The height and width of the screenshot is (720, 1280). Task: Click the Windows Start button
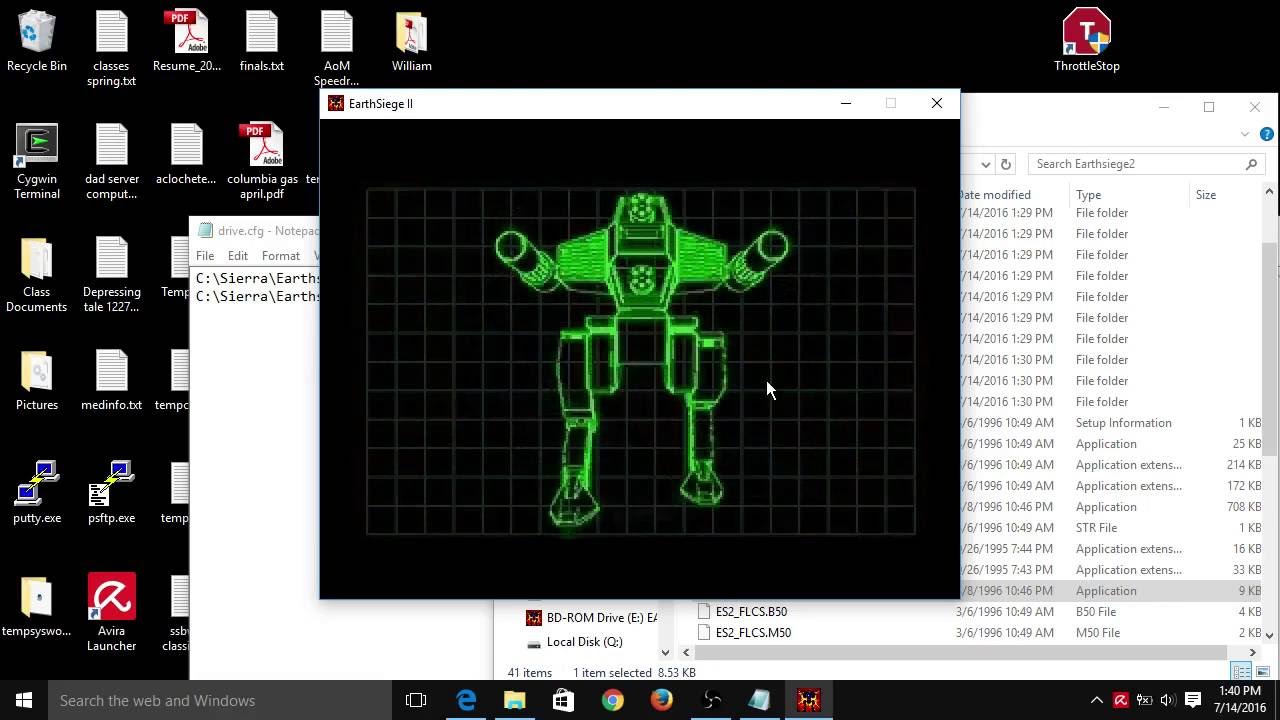(x=24, y=700)
